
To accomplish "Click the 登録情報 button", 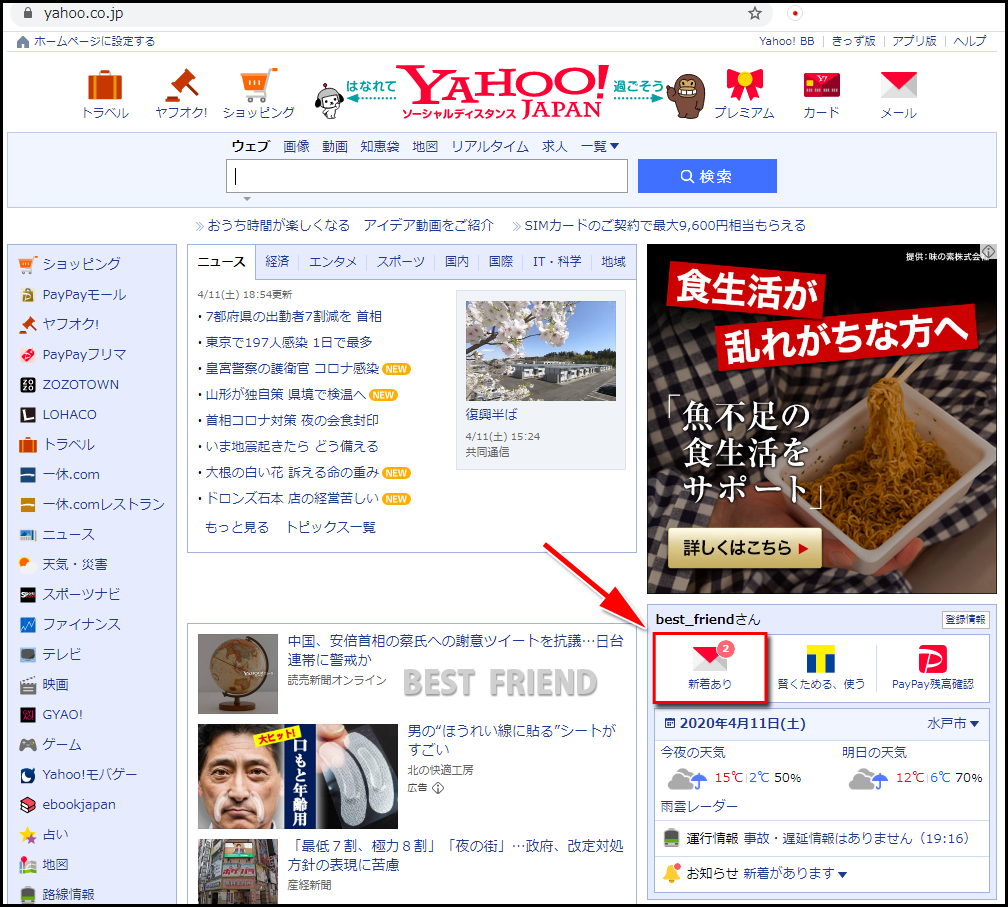I will (x=966, y=620).
